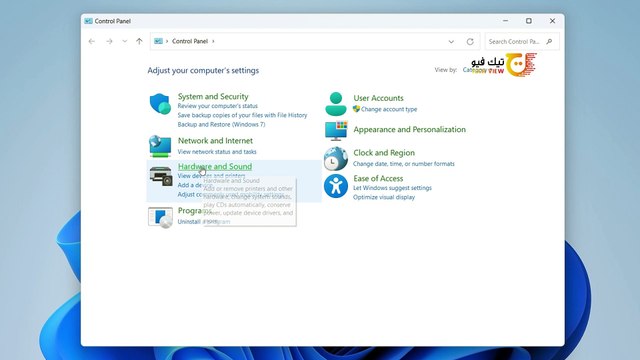The height and width of the screenshot is (360, 640).
Task: Open the System and Security category
Action: (213, 96)
